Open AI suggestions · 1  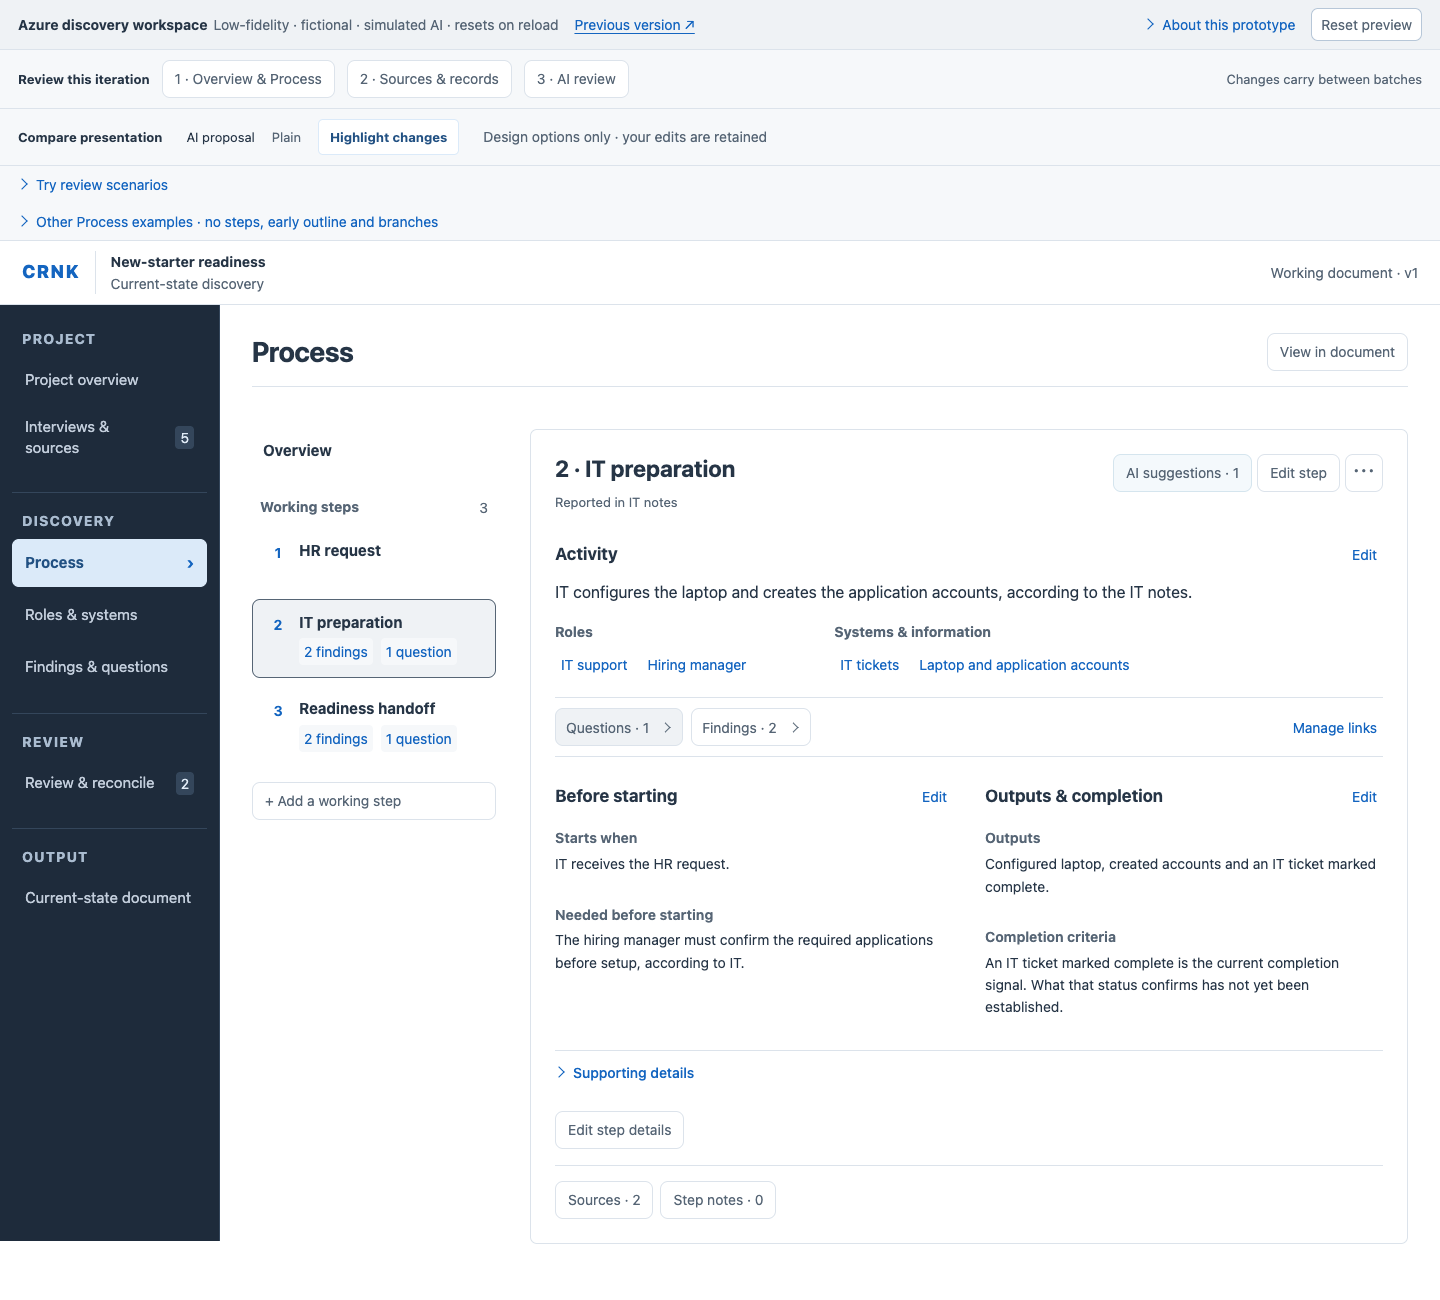tap(1182, 473)
